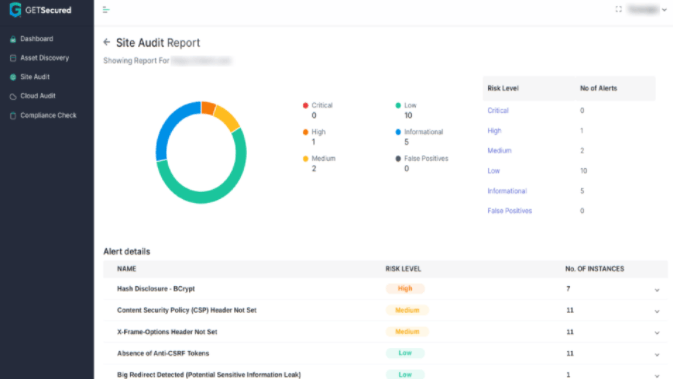Toggle the Informational legend entry in chart
Screen dimensions: 673x388
tap(419, 132)
